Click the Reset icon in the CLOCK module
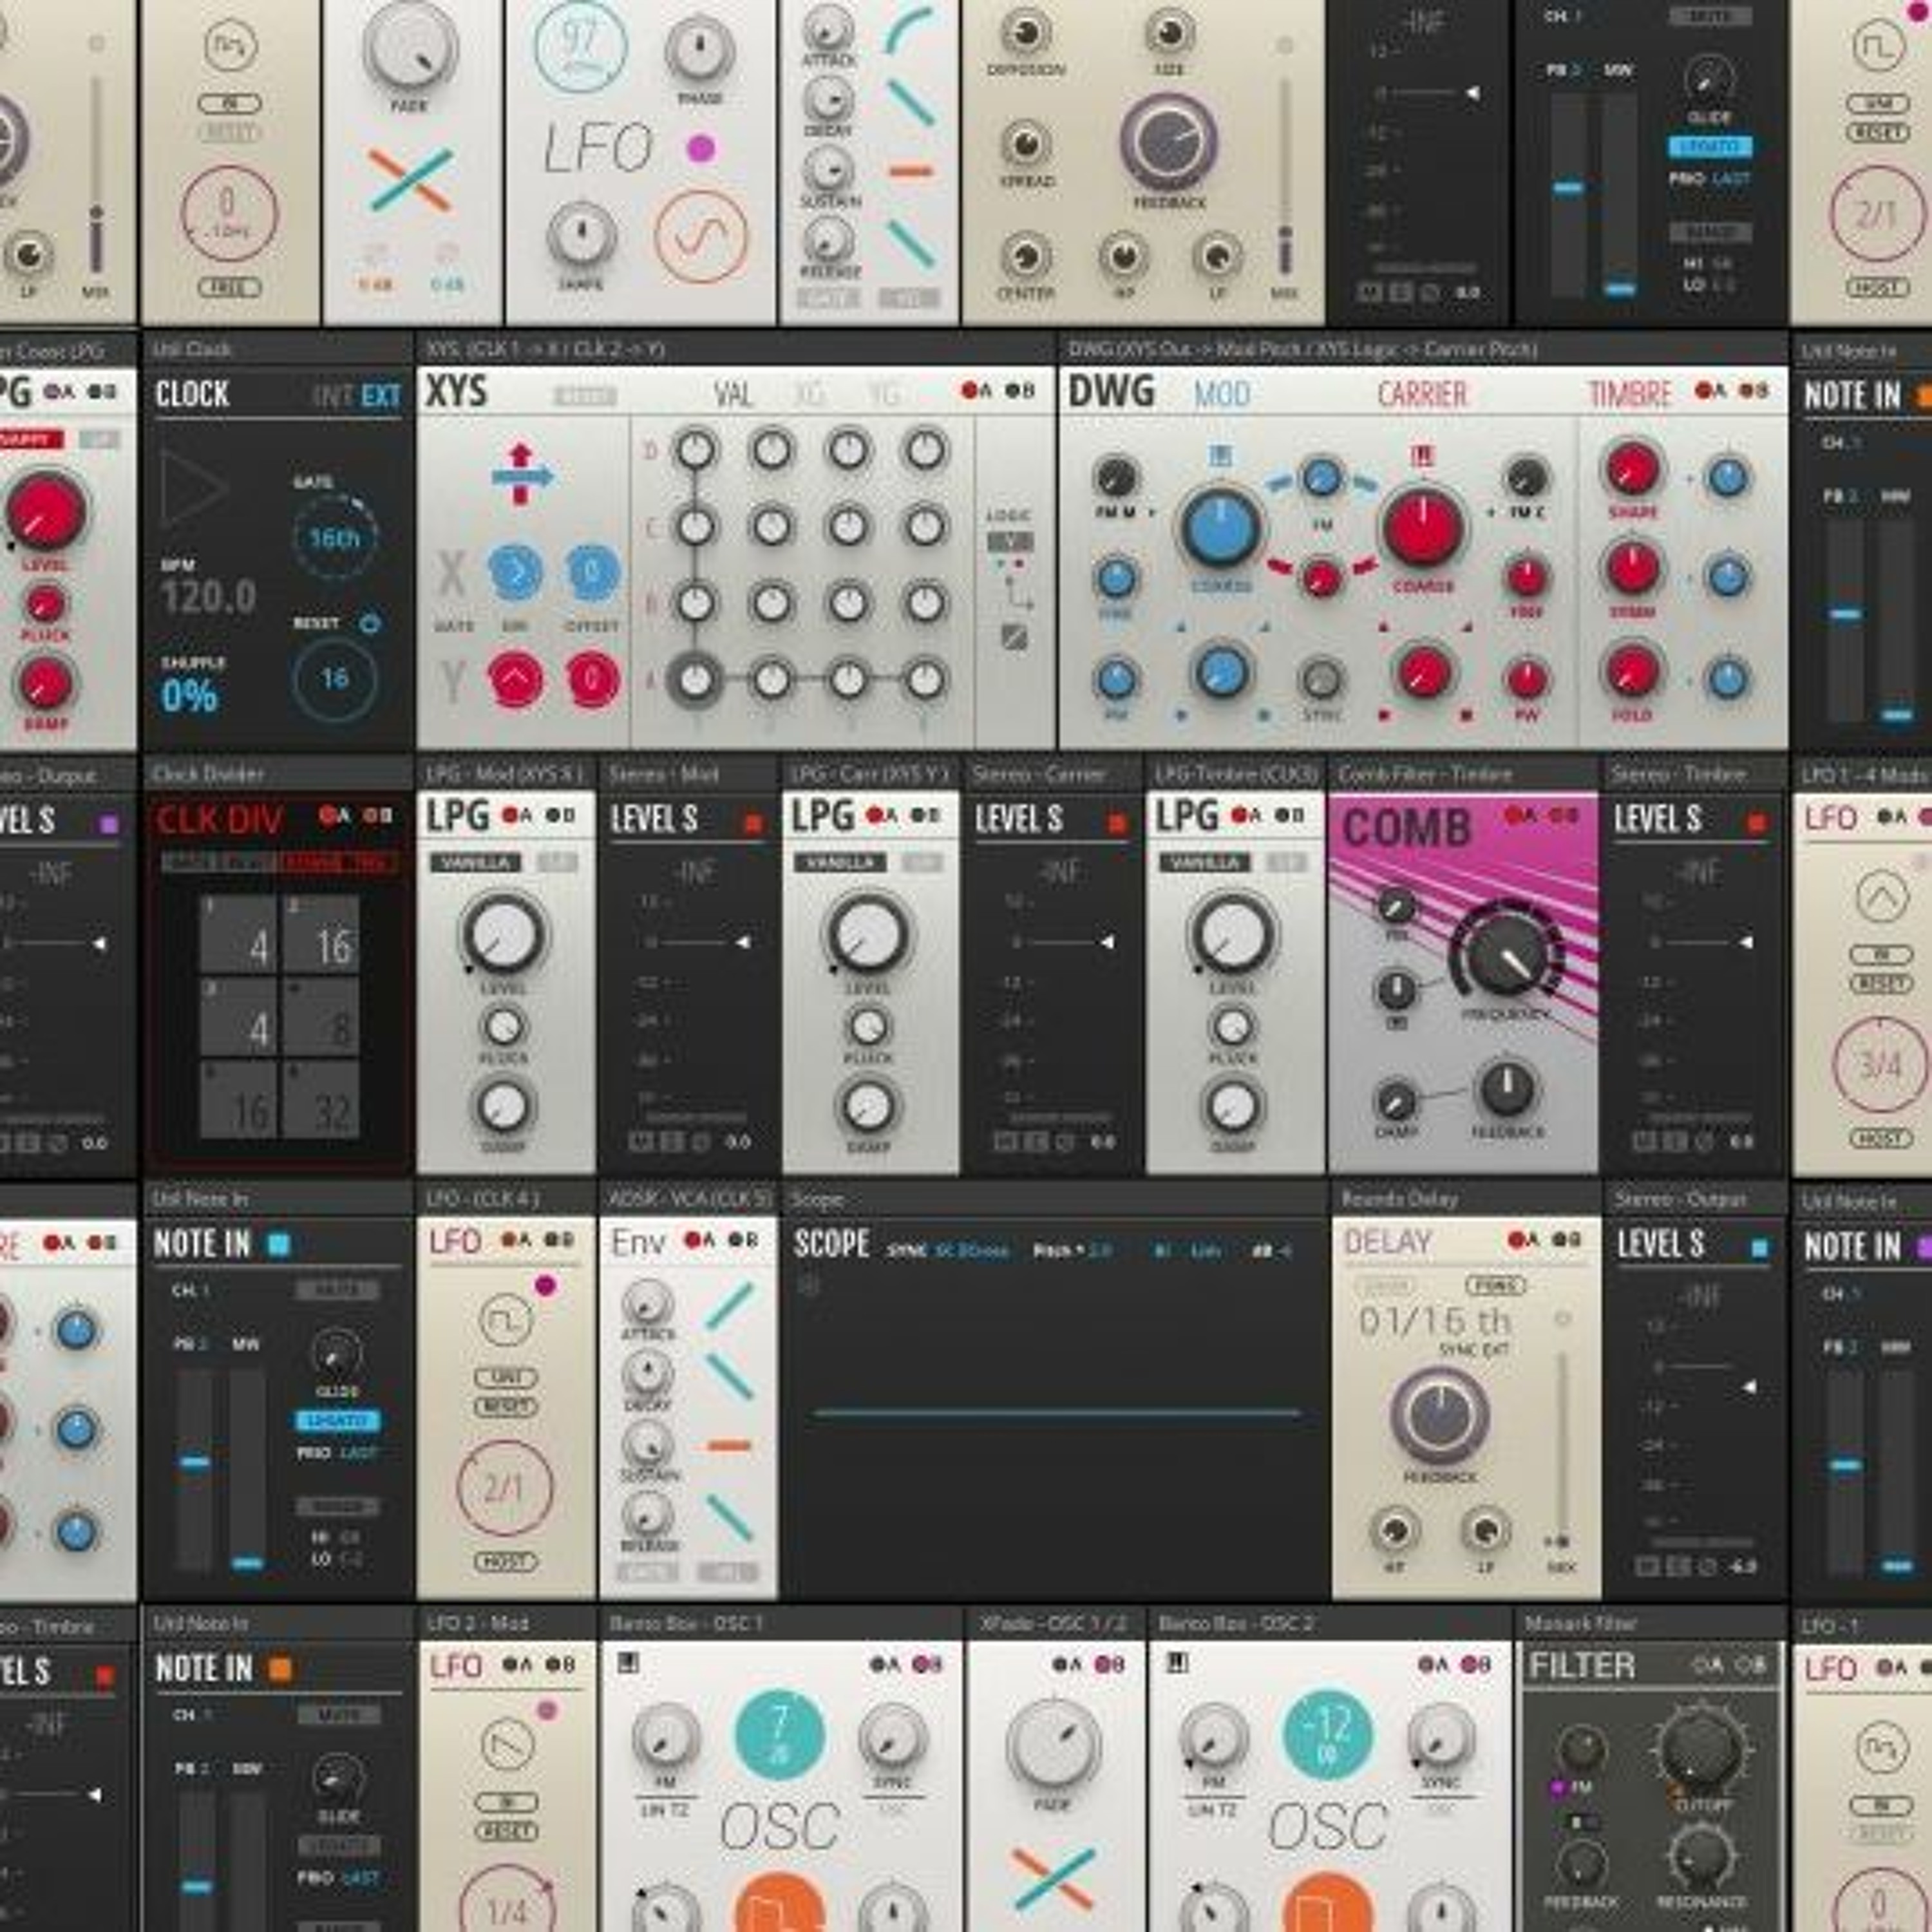This screenshot has height=1932, width=1932. coord(370,623)
